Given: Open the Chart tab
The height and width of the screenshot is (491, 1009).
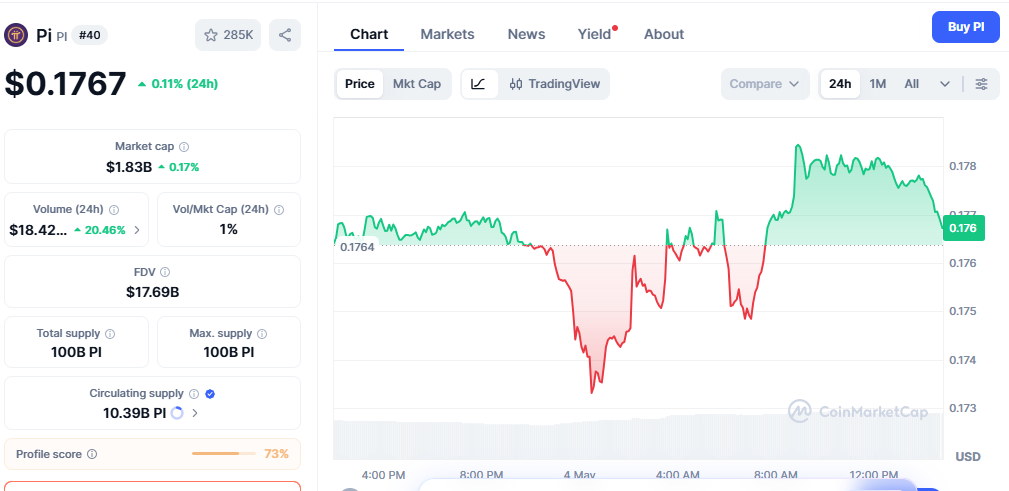Looking at the screenshot, I should pos(369,34).
